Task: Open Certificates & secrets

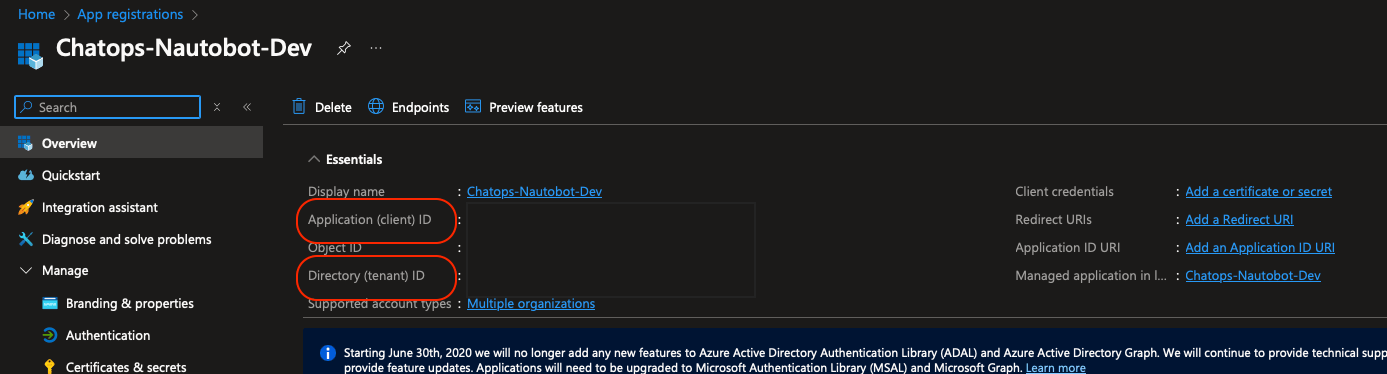Action: (126, 367)
